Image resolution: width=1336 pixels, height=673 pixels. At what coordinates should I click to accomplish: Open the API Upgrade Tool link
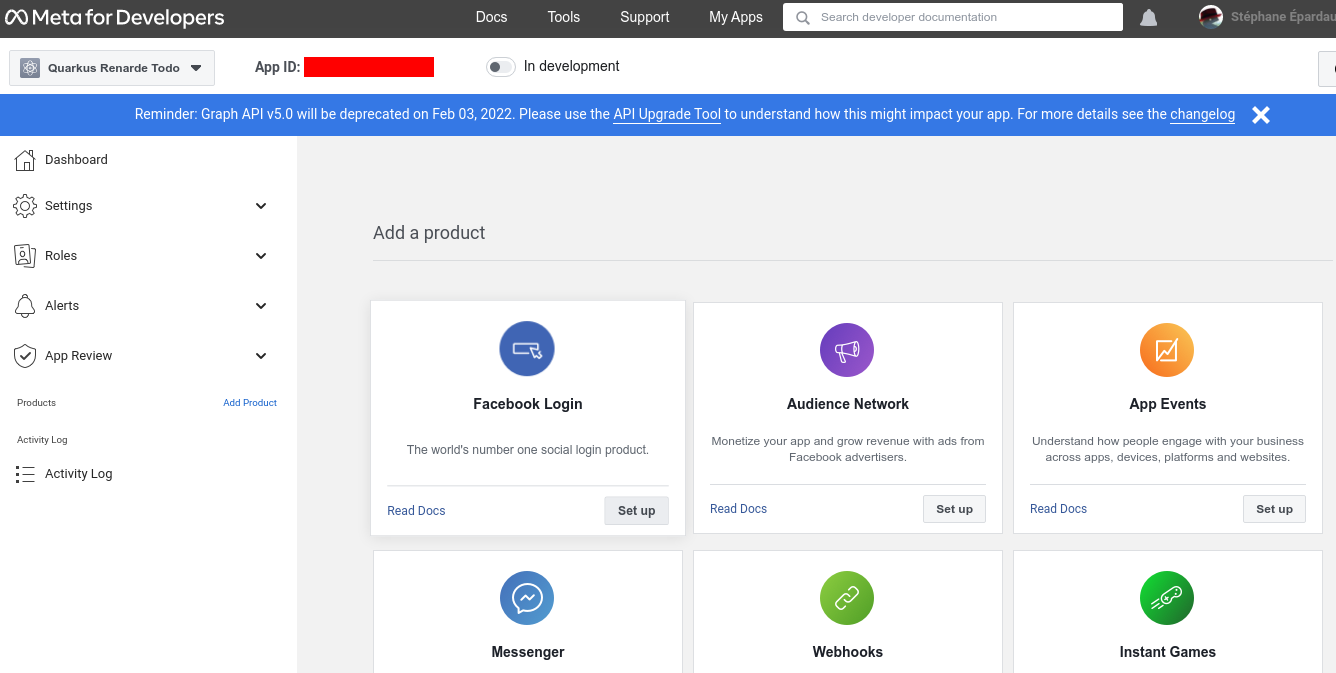pyautogui.click(x=667, y=114)
